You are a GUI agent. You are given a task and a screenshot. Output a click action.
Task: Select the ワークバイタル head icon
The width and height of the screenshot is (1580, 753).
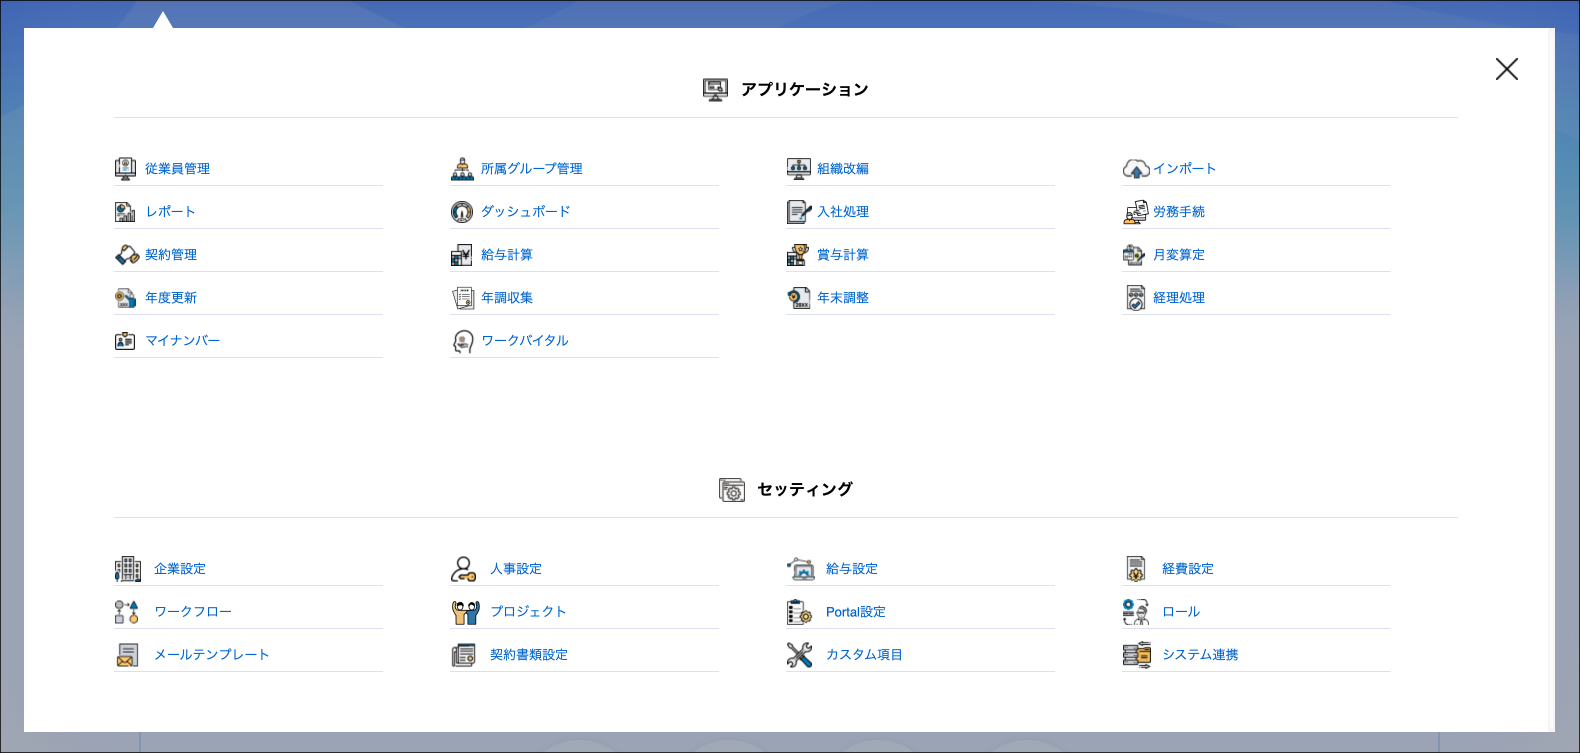tap(462, 341)
